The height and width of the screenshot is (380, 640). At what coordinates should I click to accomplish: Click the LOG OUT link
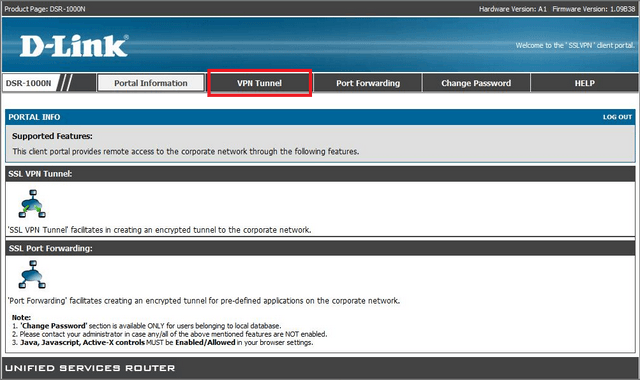click(x=617, y=117)
